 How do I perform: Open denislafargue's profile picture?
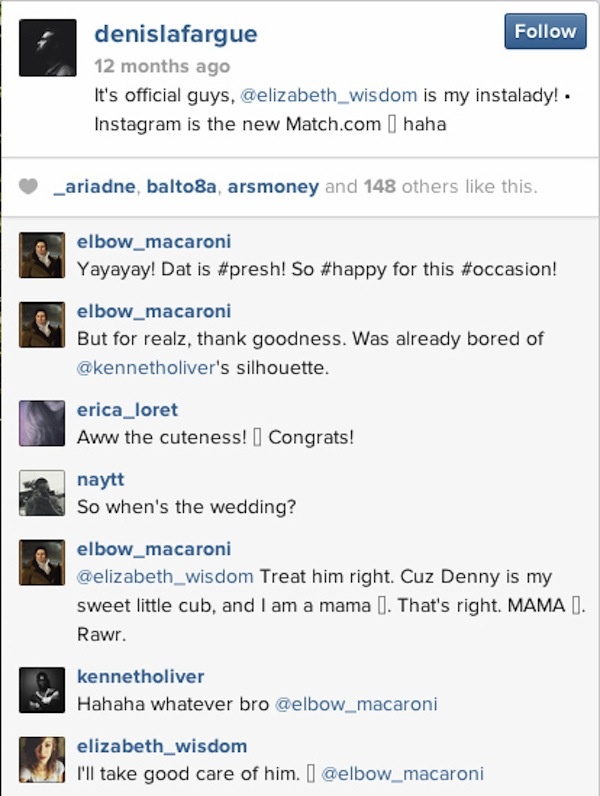[47, 47]
